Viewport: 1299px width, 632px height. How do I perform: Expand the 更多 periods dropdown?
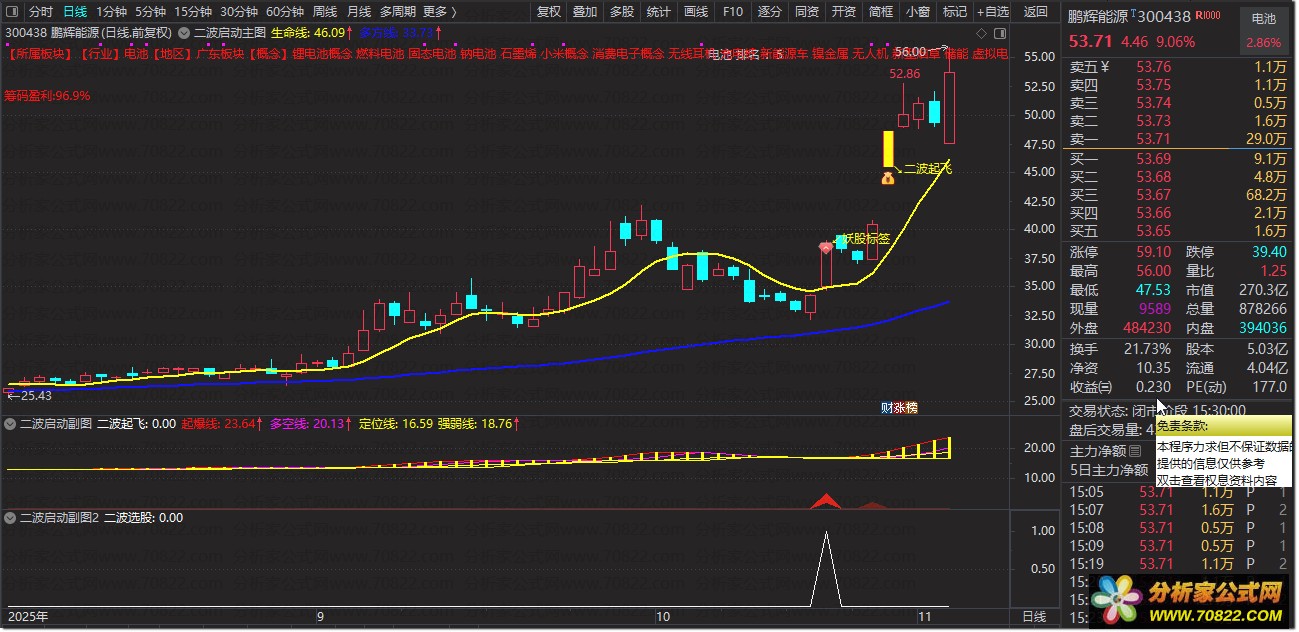click(x=439, y=12)
